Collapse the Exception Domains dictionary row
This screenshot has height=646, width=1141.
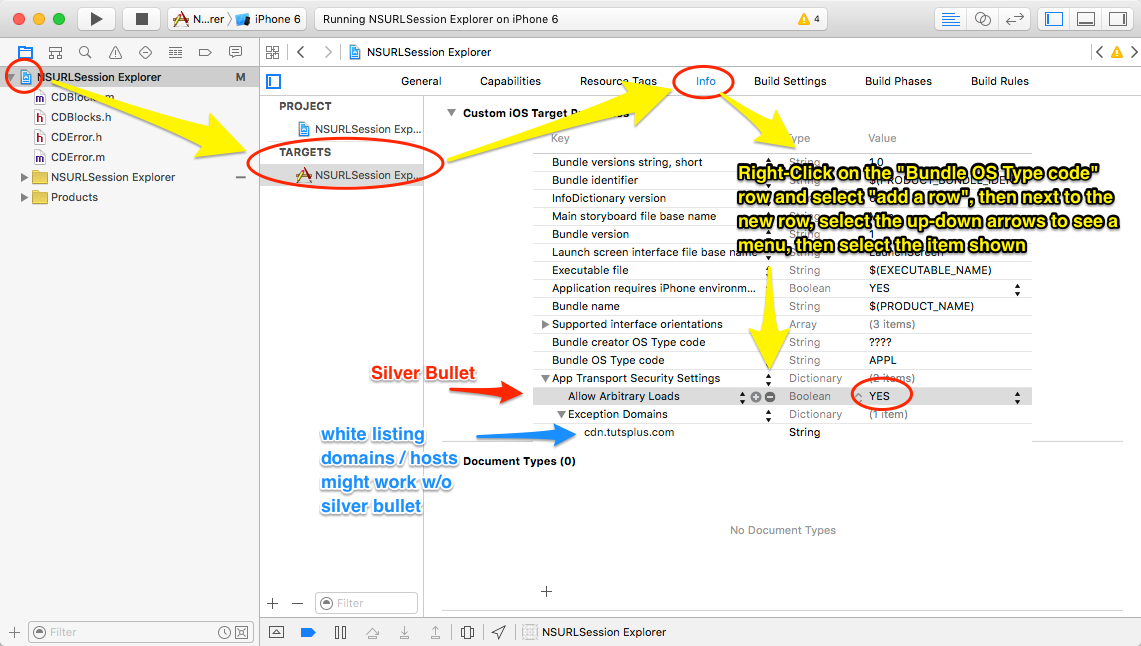pos(561,413)
